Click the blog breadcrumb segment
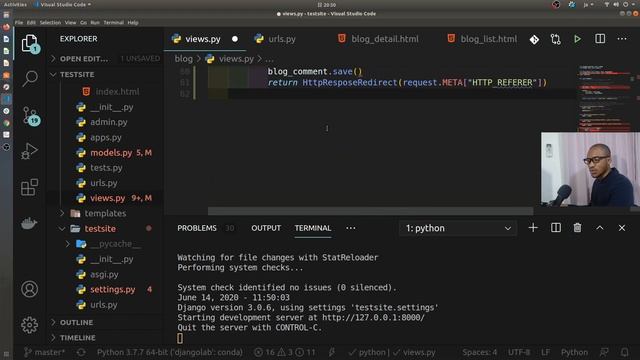Viewport: 640px width, 360px height. (x=183, y=59)
